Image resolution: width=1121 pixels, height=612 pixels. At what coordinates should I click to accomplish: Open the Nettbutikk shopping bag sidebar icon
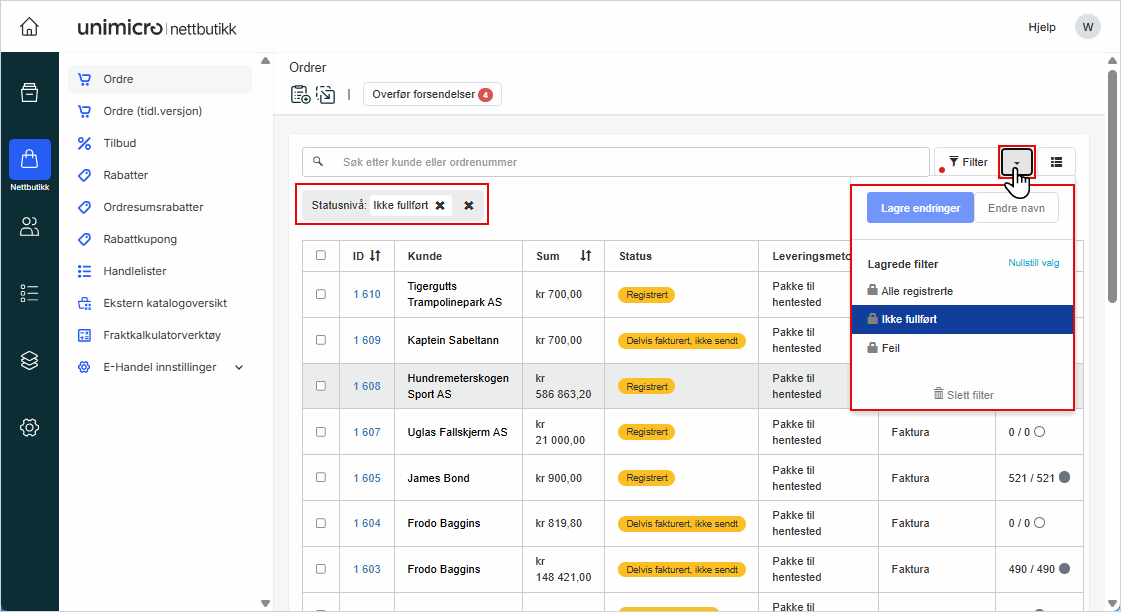[29, 160]
